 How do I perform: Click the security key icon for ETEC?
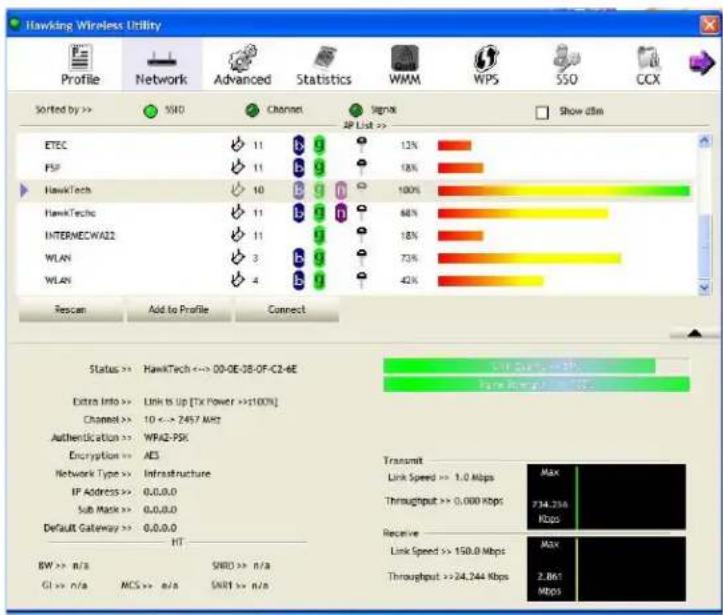point(362,144)
